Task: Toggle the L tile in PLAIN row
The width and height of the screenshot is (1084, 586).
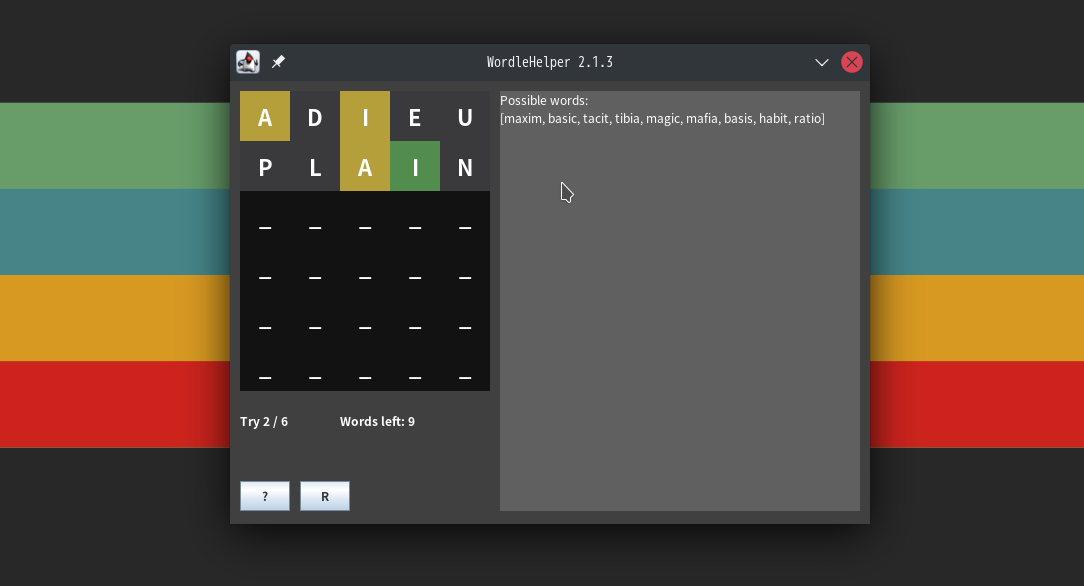Action: (x=315, y=166)
